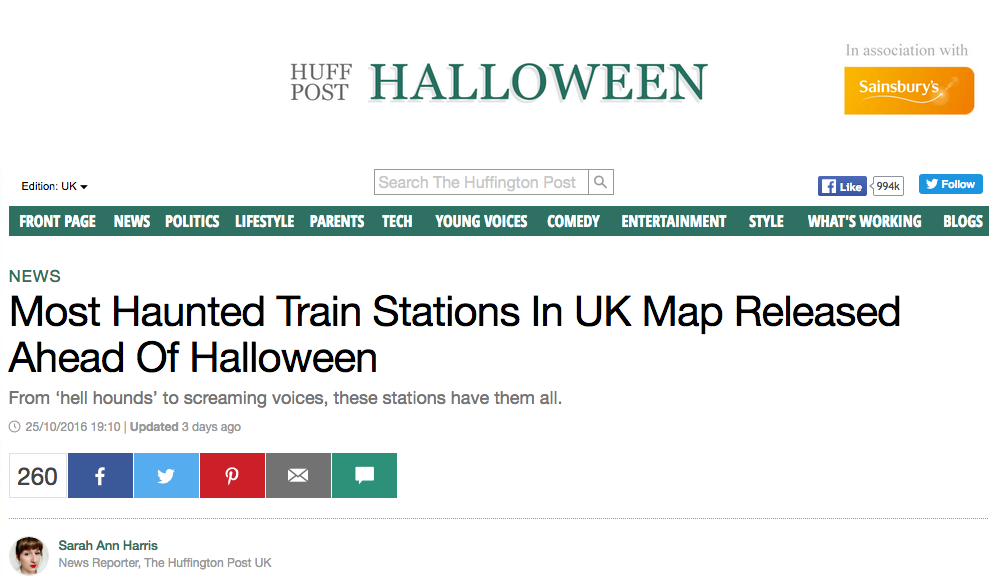The width and height of the screenshot is (992, 581).
Task: Go to YOUNG VOICES section
Action: 481,222
